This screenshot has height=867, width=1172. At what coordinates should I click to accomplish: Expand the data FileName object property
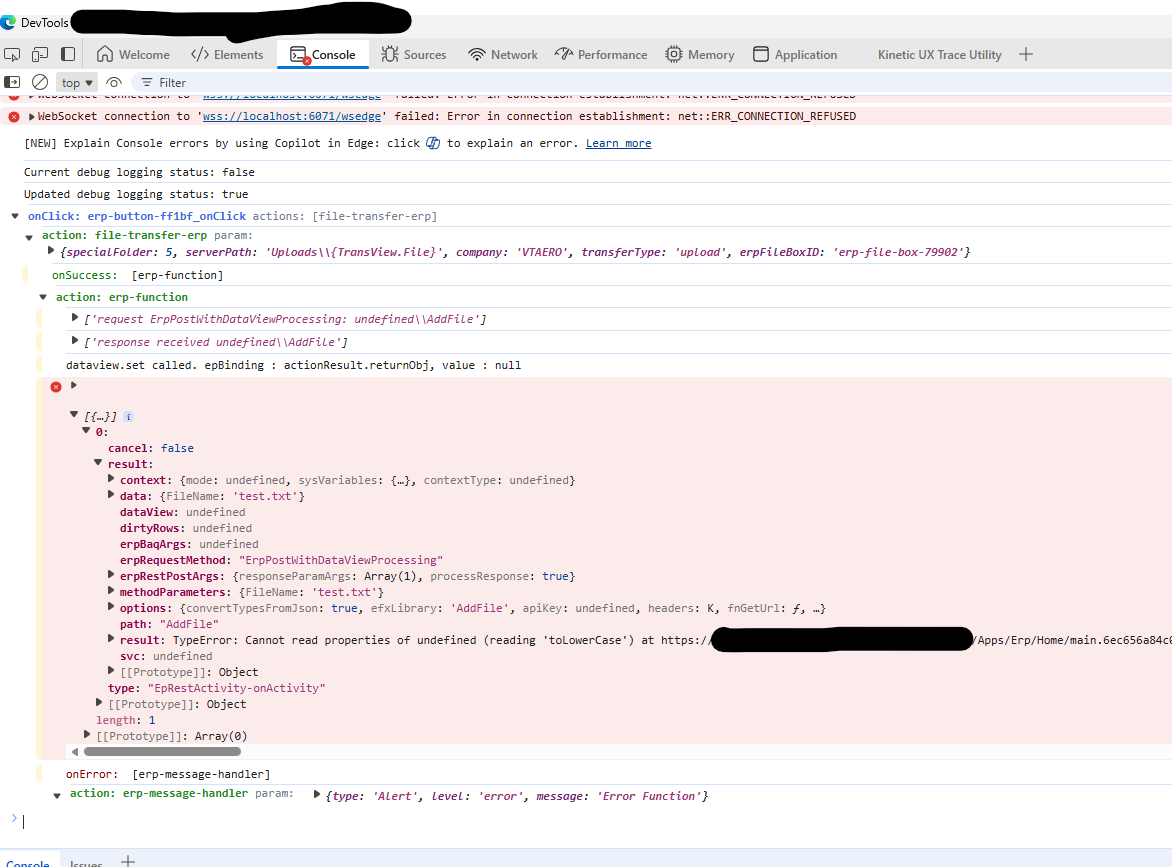click(x=111, y=496)
